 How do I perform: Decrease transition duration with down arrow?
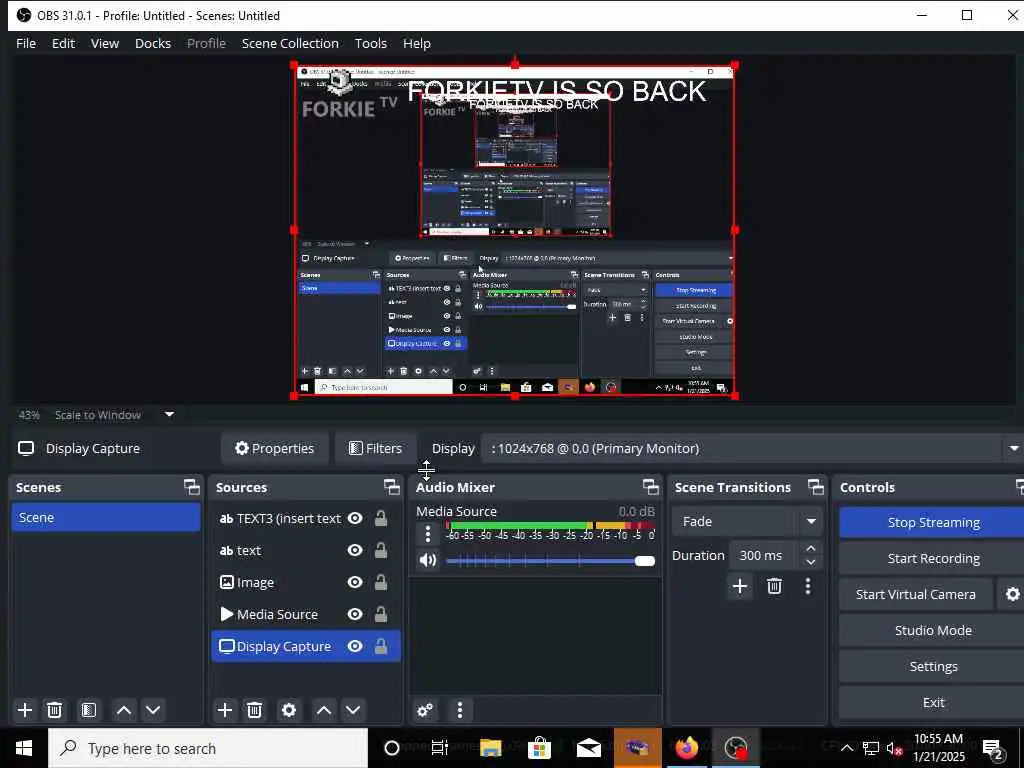[x=810, y=562]
